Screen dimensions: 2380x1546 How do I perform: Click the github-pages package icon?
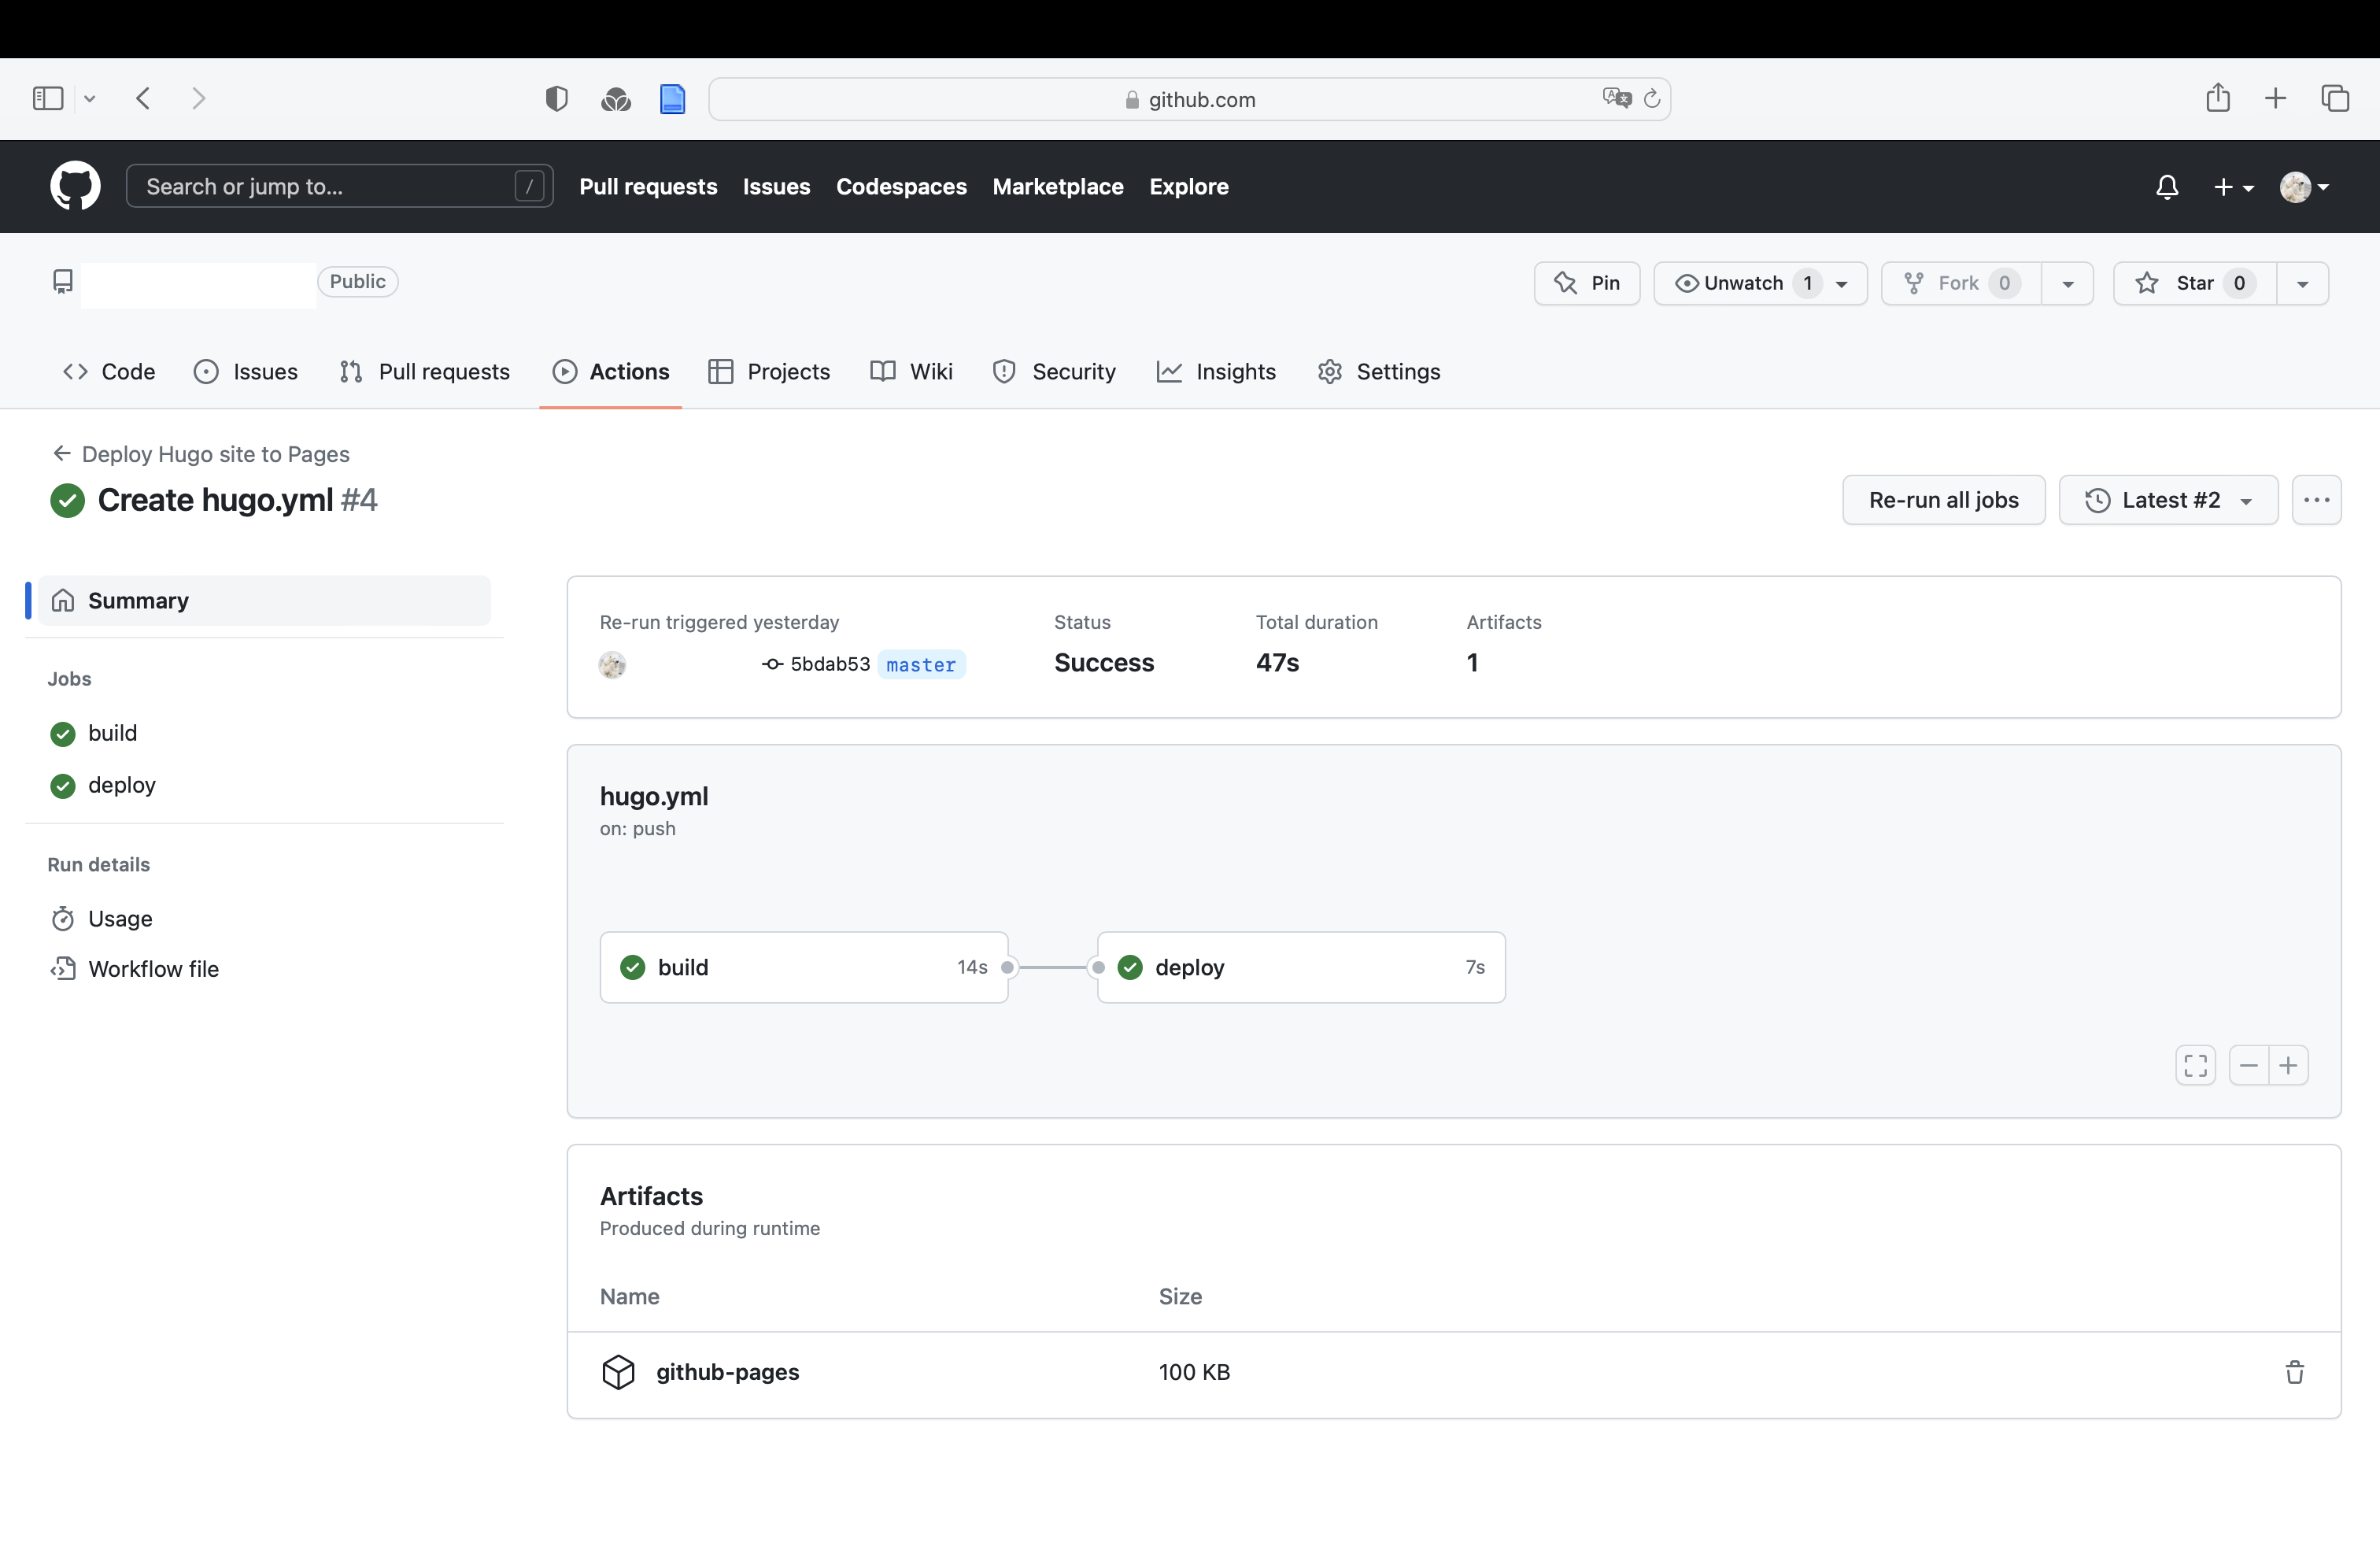(x=618, y=1371)
